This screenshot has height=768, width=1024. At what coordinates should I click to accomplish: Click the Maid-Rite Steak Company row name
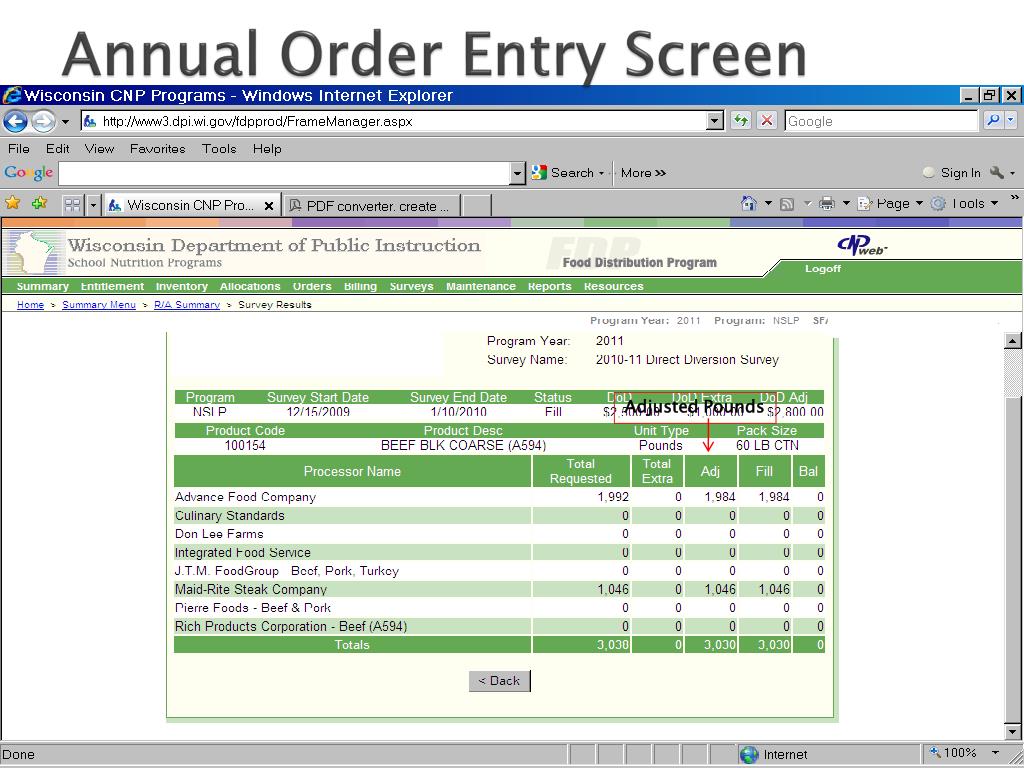251,589
